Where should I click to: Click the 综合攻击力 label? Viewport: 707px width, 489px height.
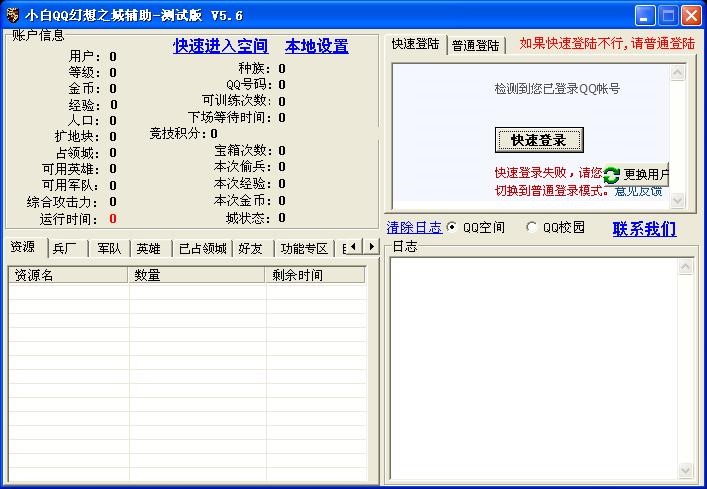[x=62, y=202]
